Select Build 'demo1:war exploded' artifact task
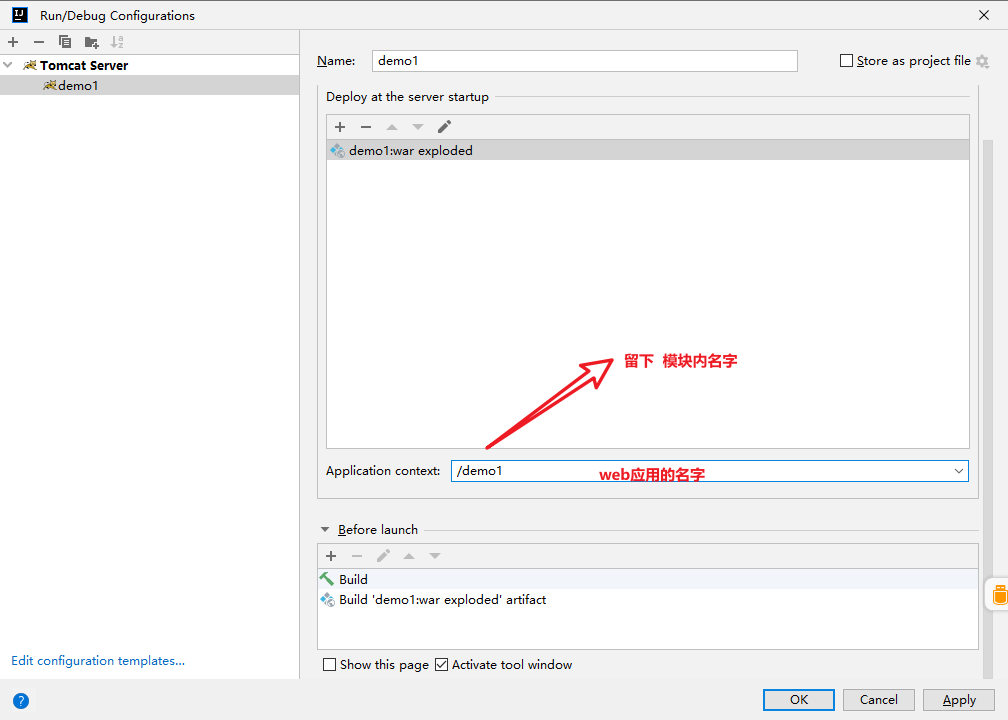Viewport: 1008px width, 720px height. 647,599
